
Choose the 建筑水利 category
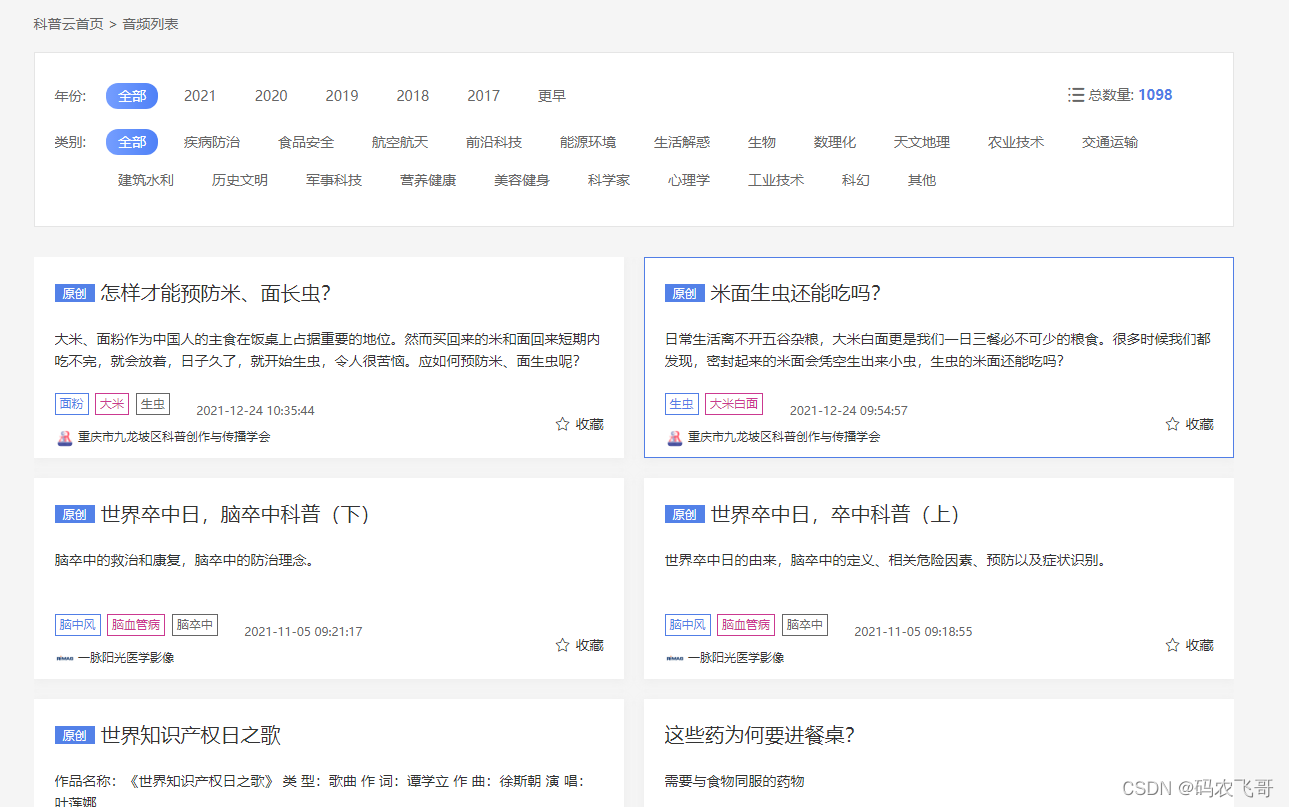coord(146,180)
